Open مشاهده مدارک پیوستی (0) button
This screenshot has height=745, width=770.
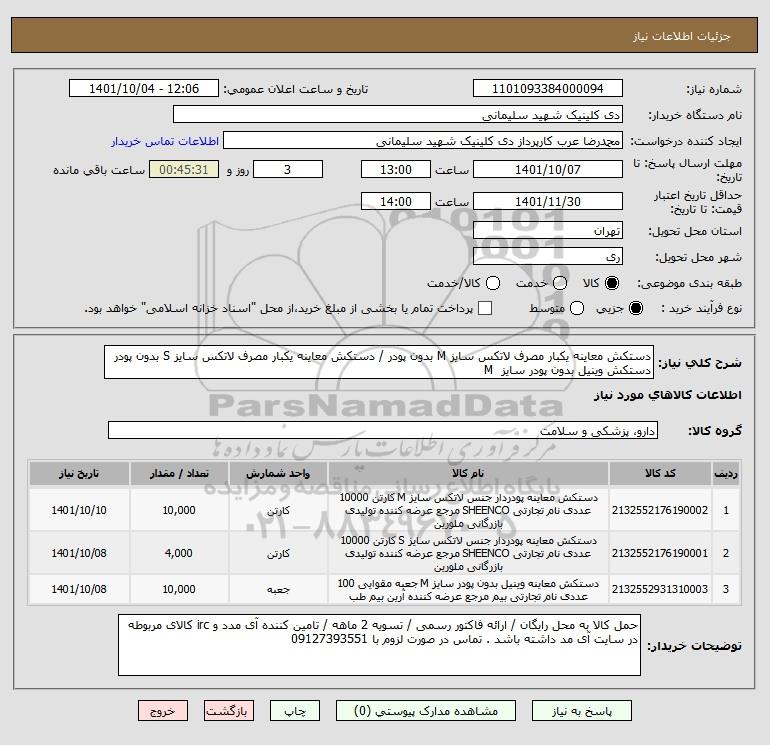(x=426, y=711)
